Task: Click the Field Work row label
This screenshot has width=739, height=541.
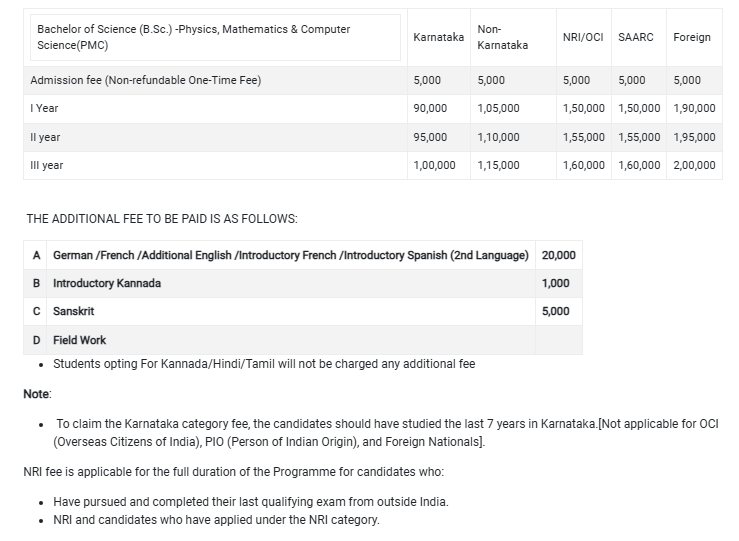Action: (x=79, y=340)
